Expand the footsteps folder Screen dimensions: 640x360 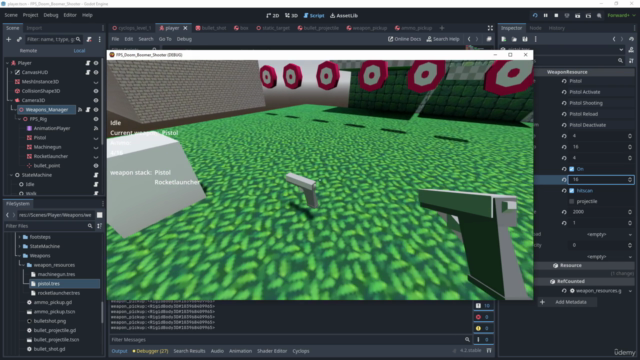click(20, 237)
